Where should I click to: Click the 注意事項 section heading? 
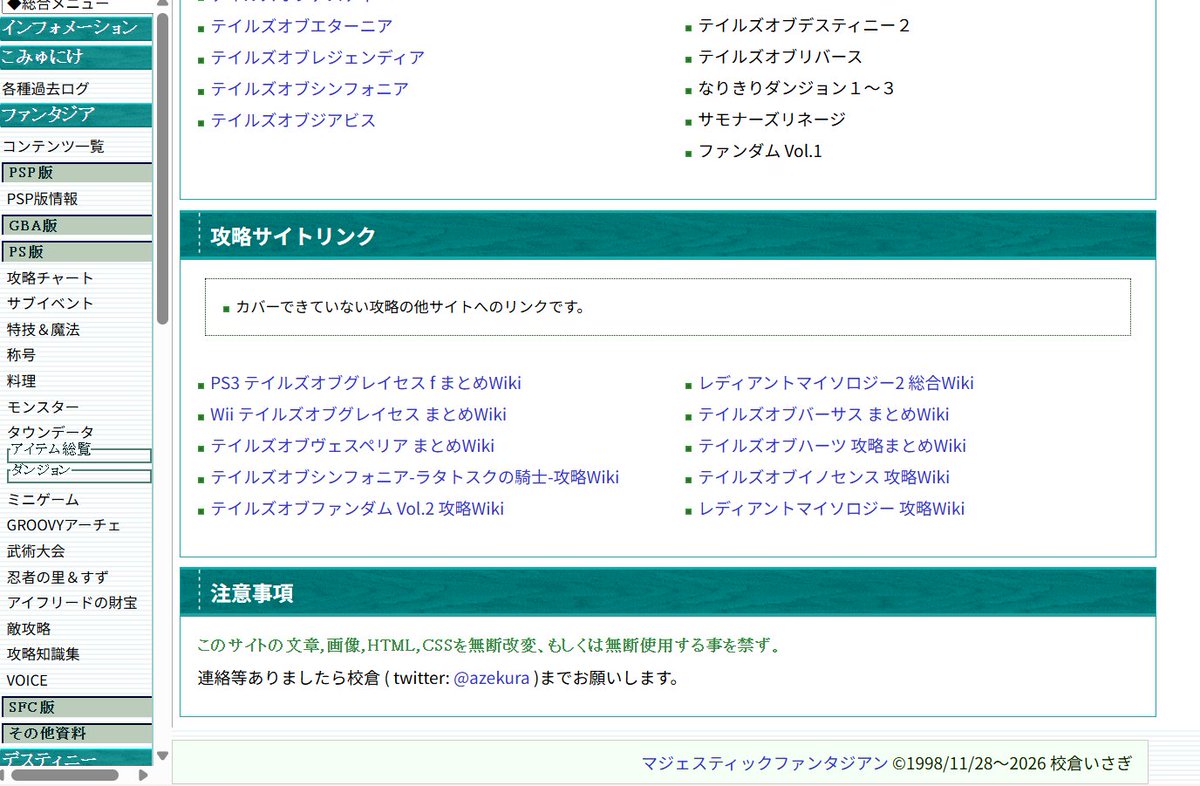252,593
